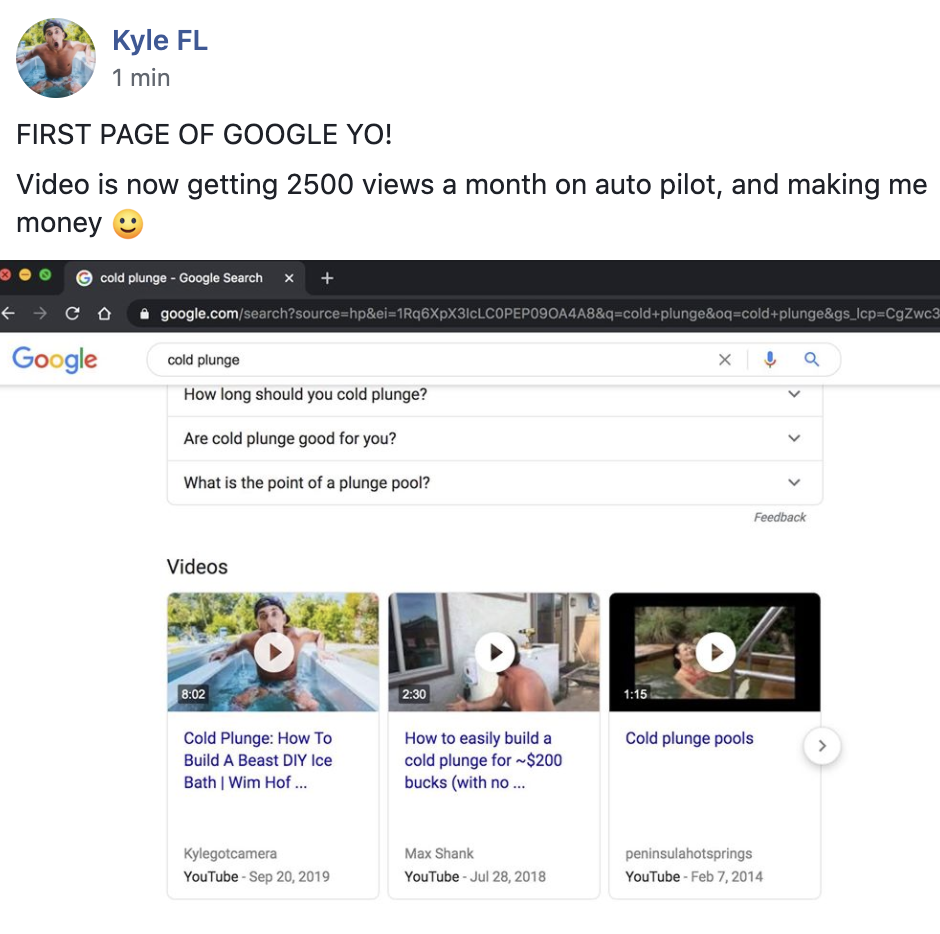
Task: Click the Feedback link
Action: pos(779,517)
